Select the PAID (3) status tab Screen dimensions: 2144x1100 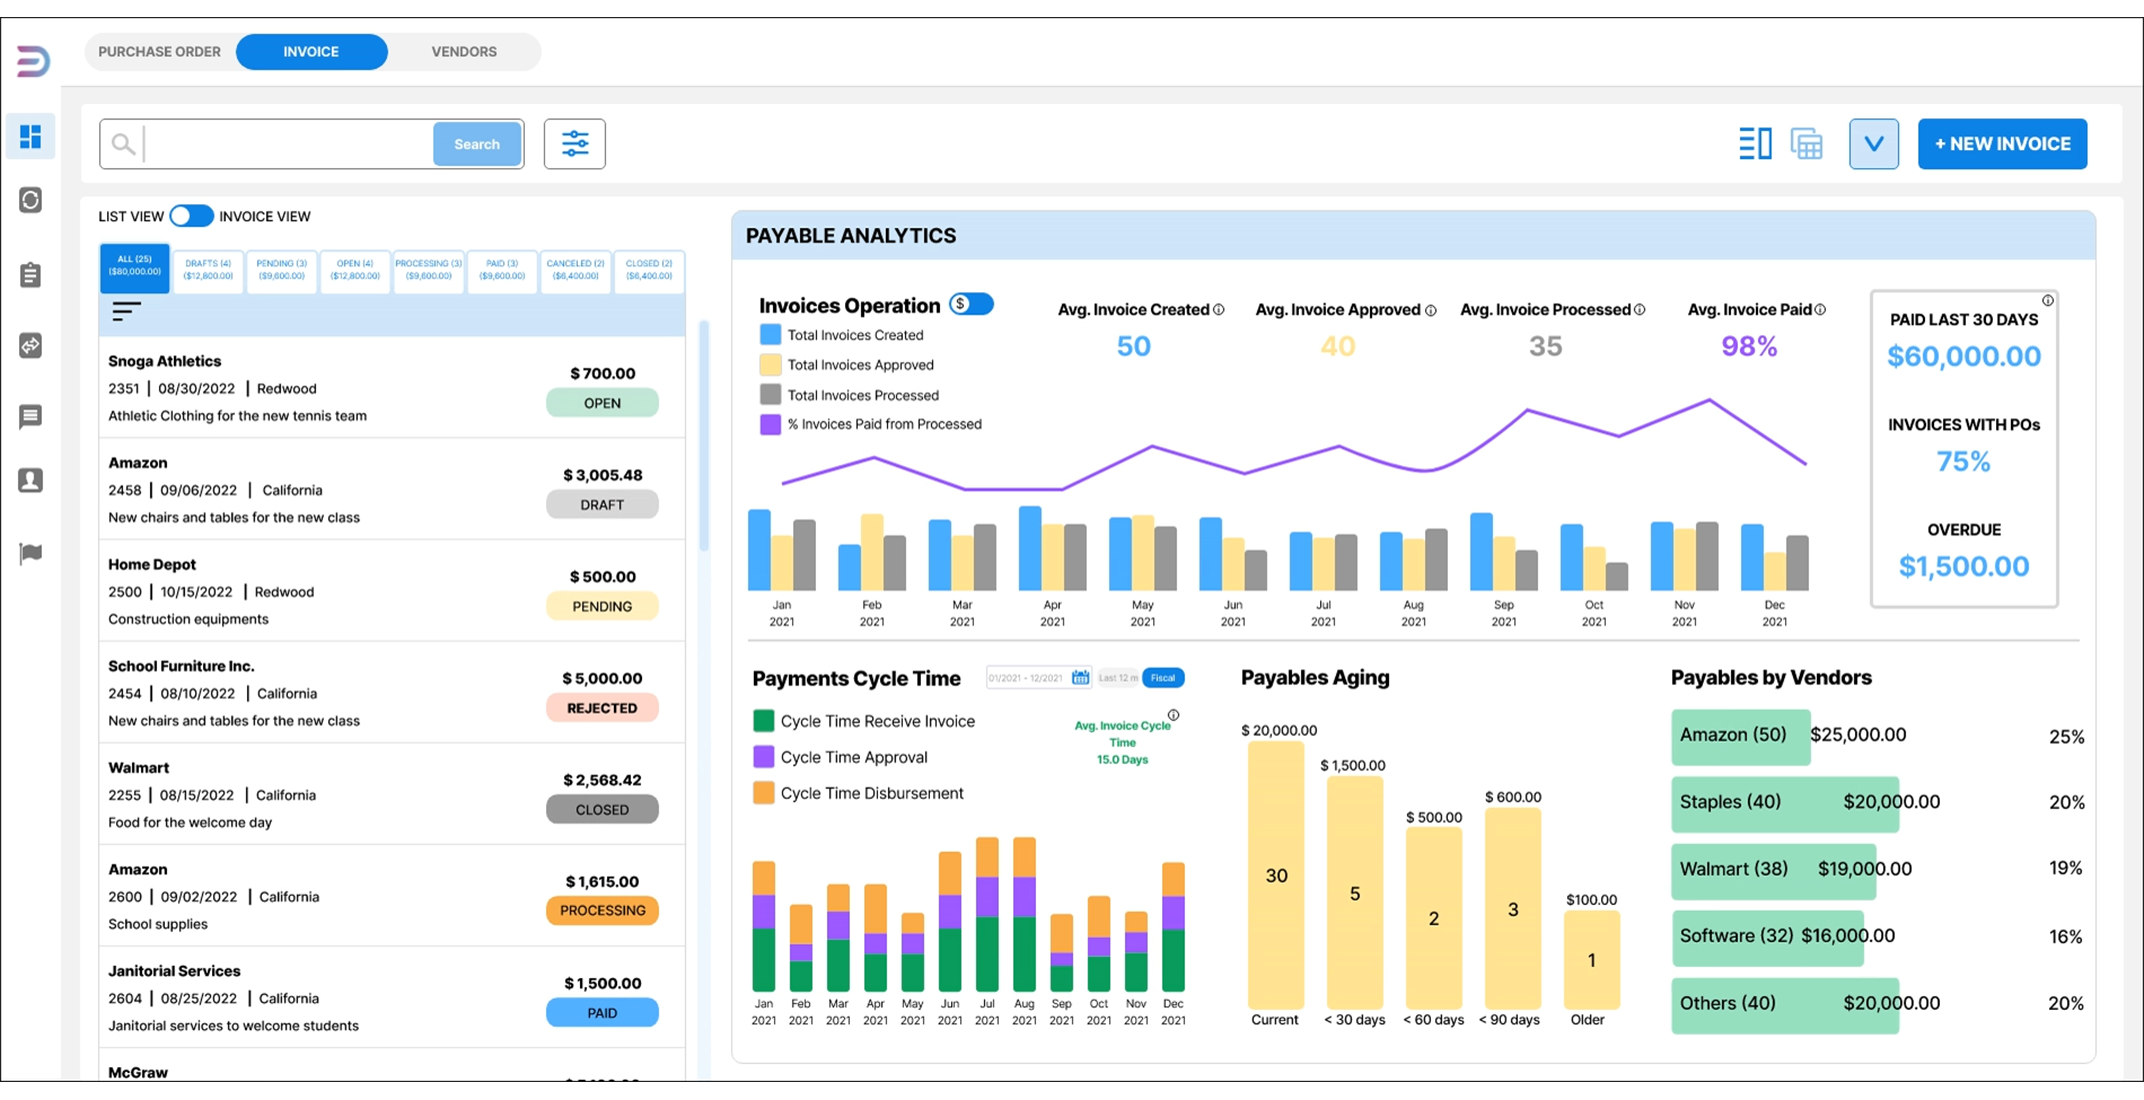tap(502, 271)
